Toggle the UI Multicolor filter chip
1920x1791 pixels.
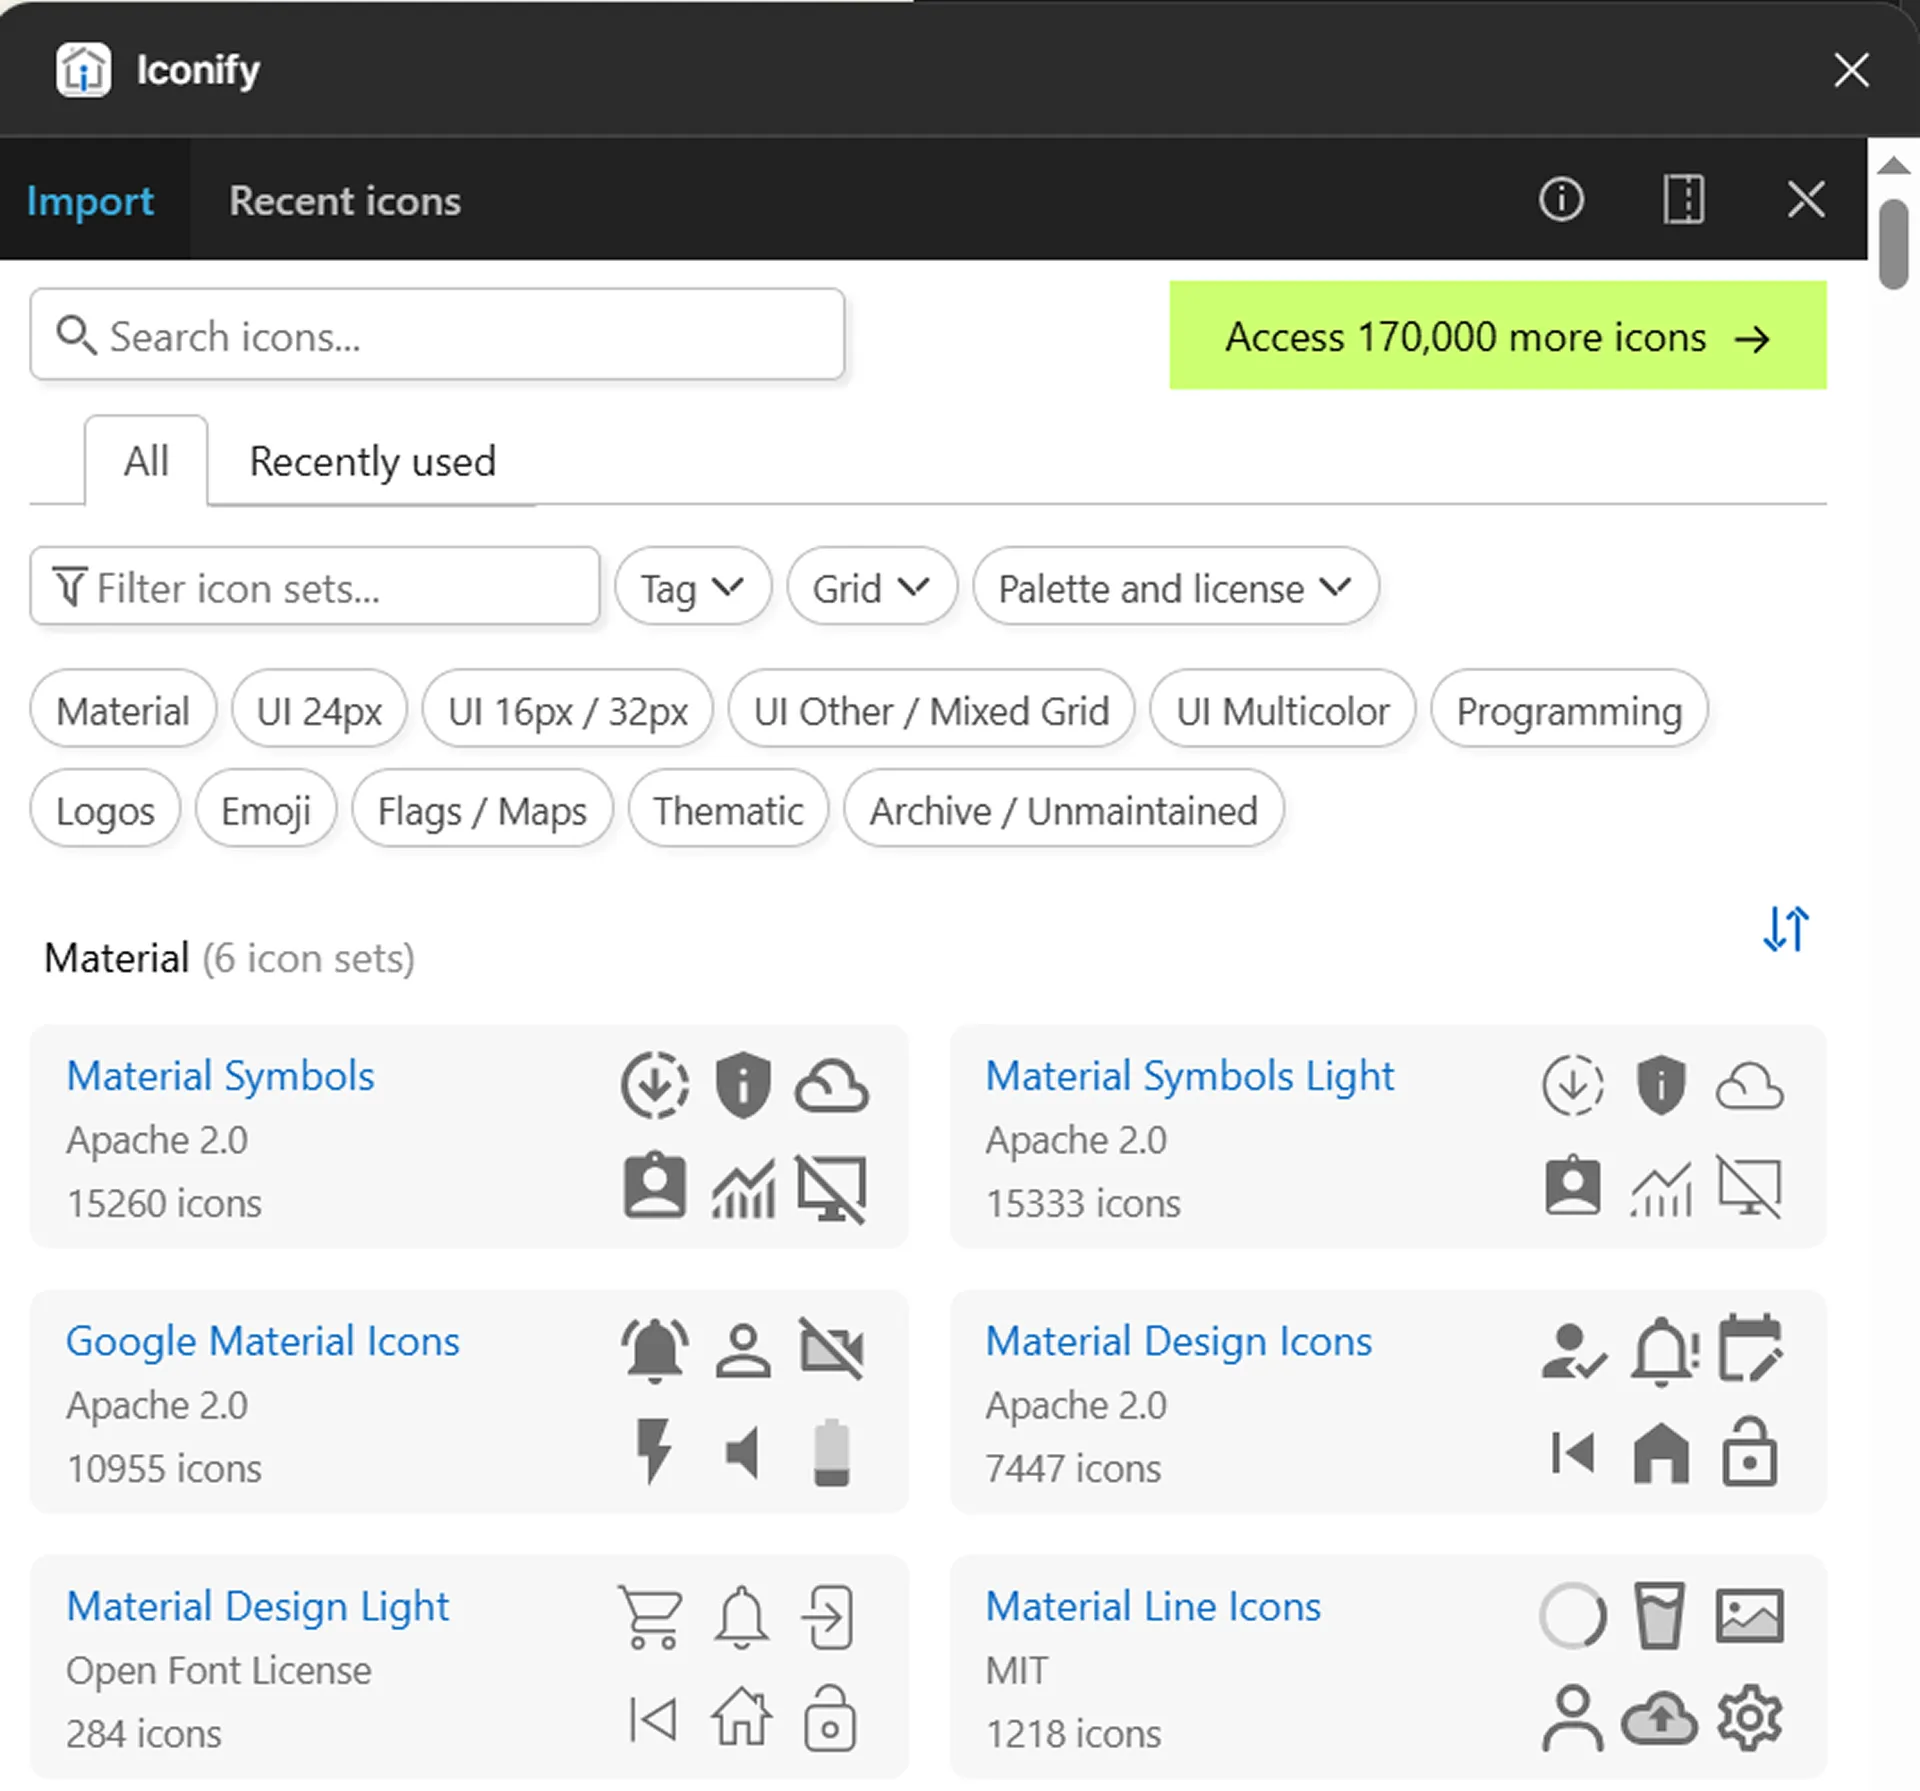[x=1283, y=711]
